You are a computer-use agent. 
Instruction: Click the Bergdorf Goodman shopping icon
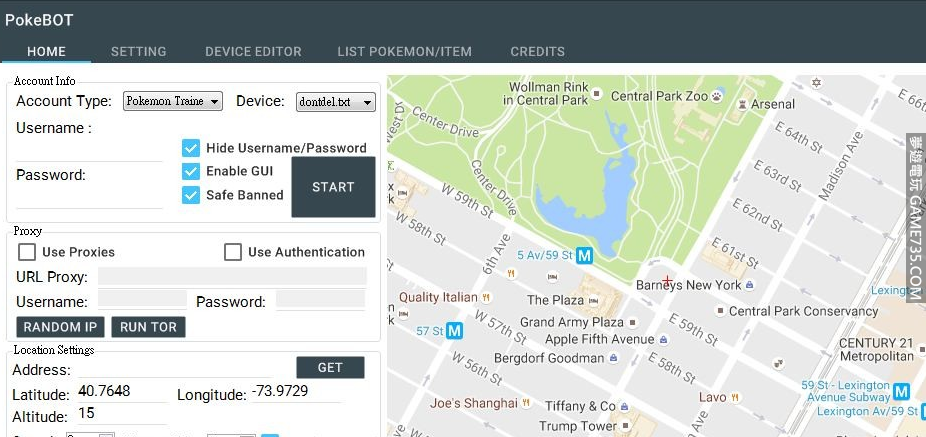click(613, 358)
